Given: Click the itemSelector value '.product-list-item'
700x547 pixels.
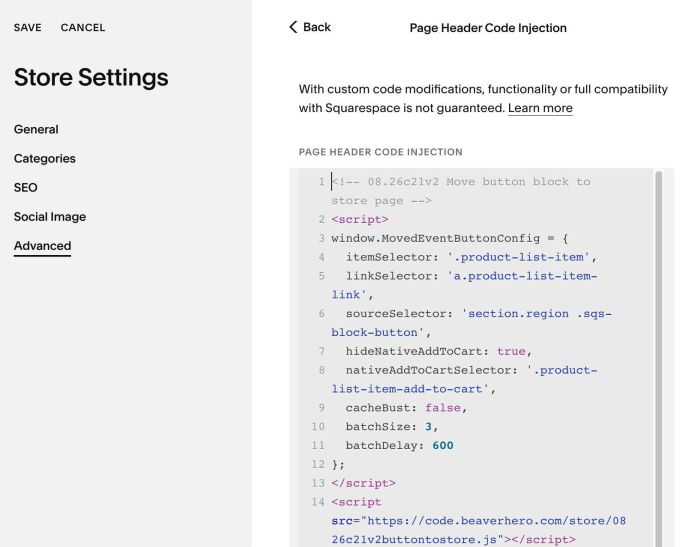Looking at the screenshot, I should click(x=519, y=257).
